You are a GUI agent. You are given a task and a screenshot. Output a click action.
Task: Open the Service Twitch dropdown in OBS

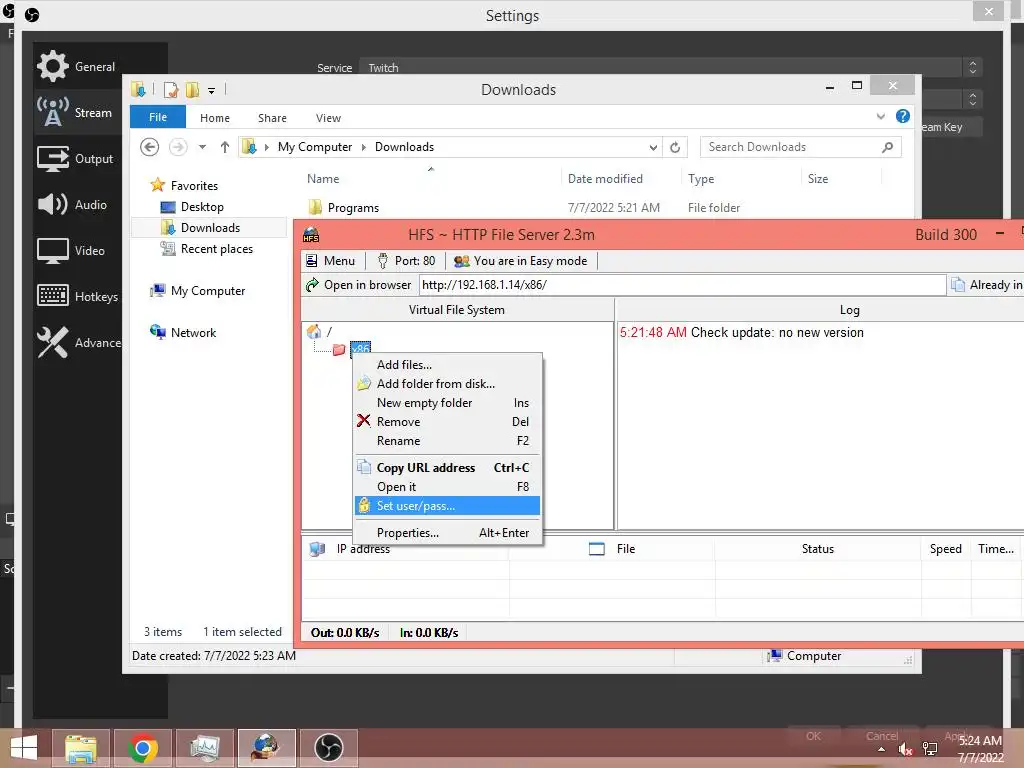[x=670, y=67]
